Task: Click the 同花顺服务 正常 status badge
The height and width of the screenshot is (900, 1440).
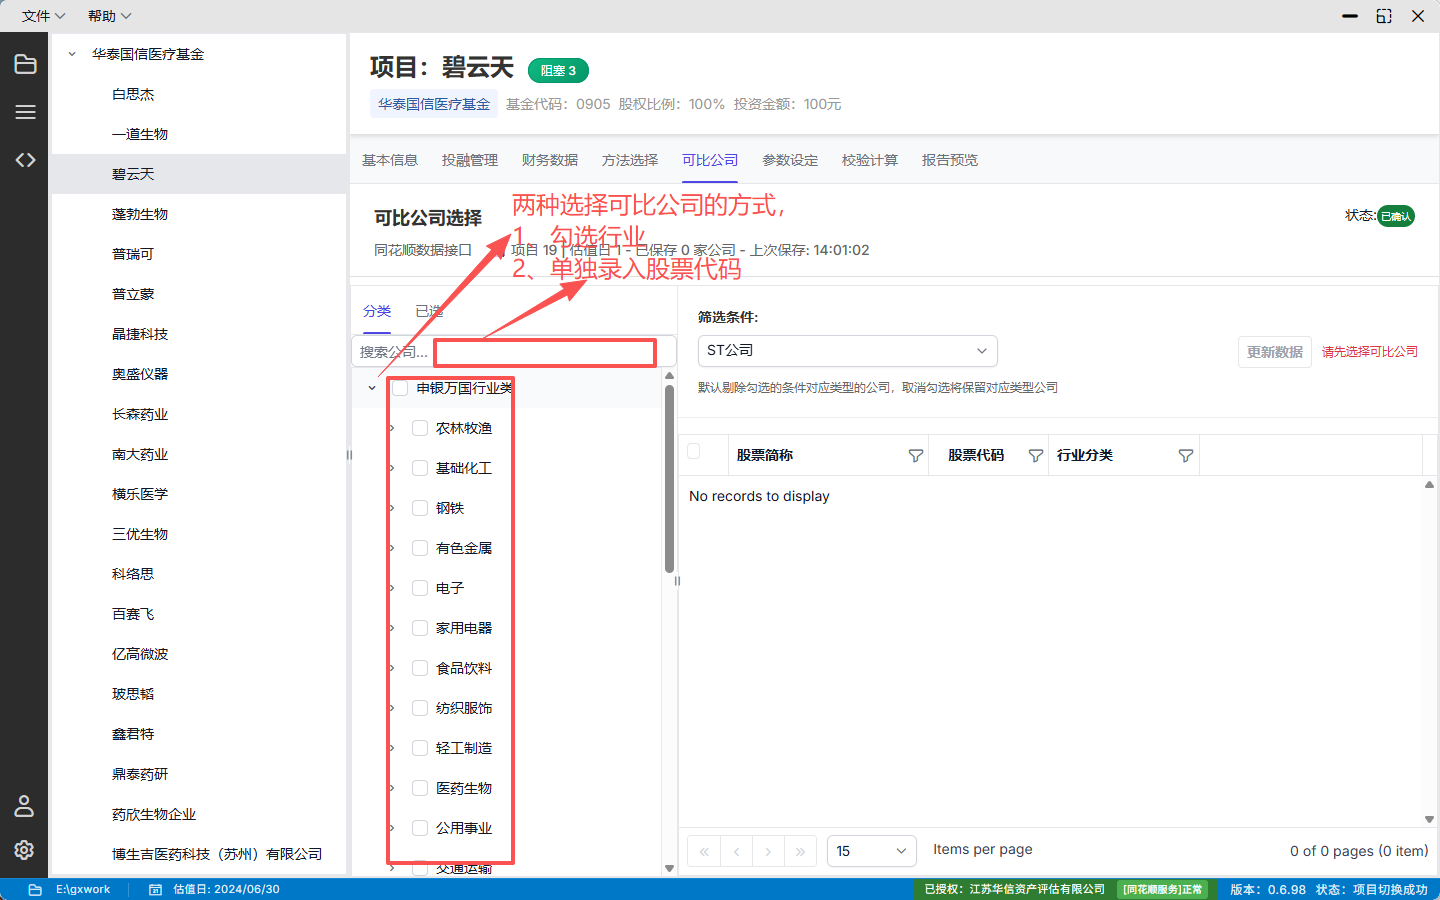Action: point(1162,889)
